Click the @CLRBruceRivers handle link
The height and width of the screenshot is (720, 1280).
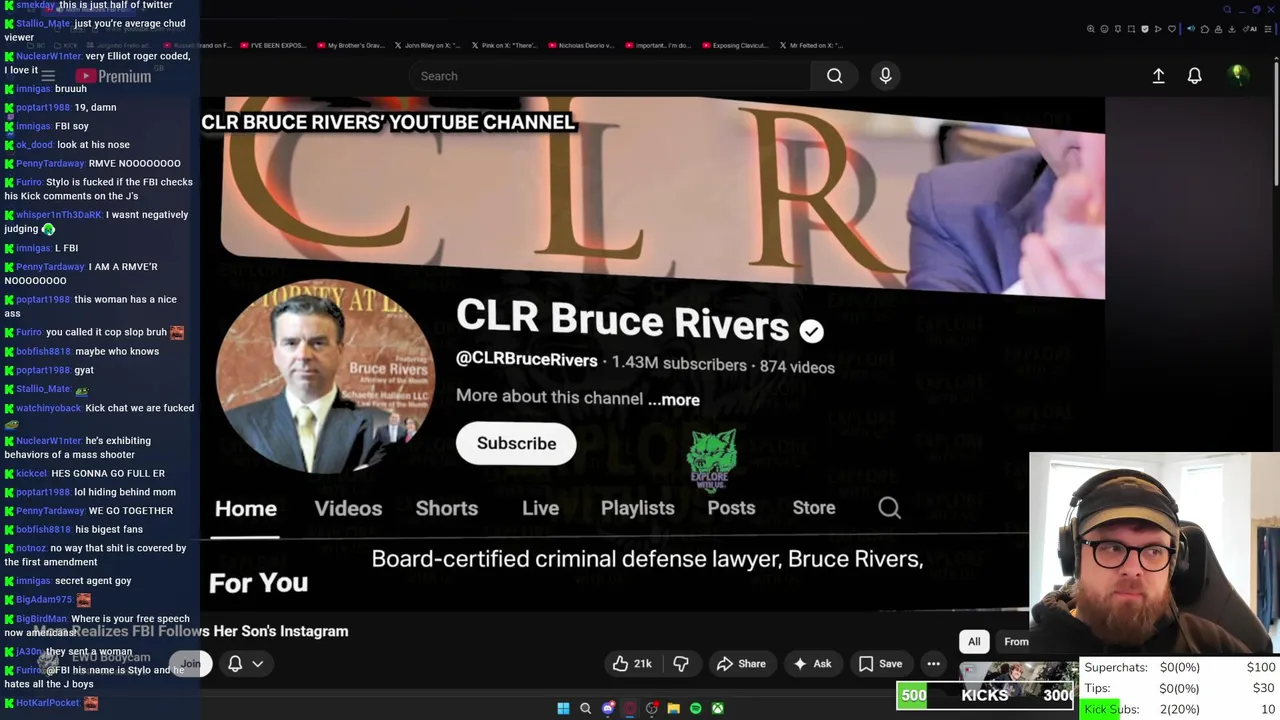pos(526,360)
